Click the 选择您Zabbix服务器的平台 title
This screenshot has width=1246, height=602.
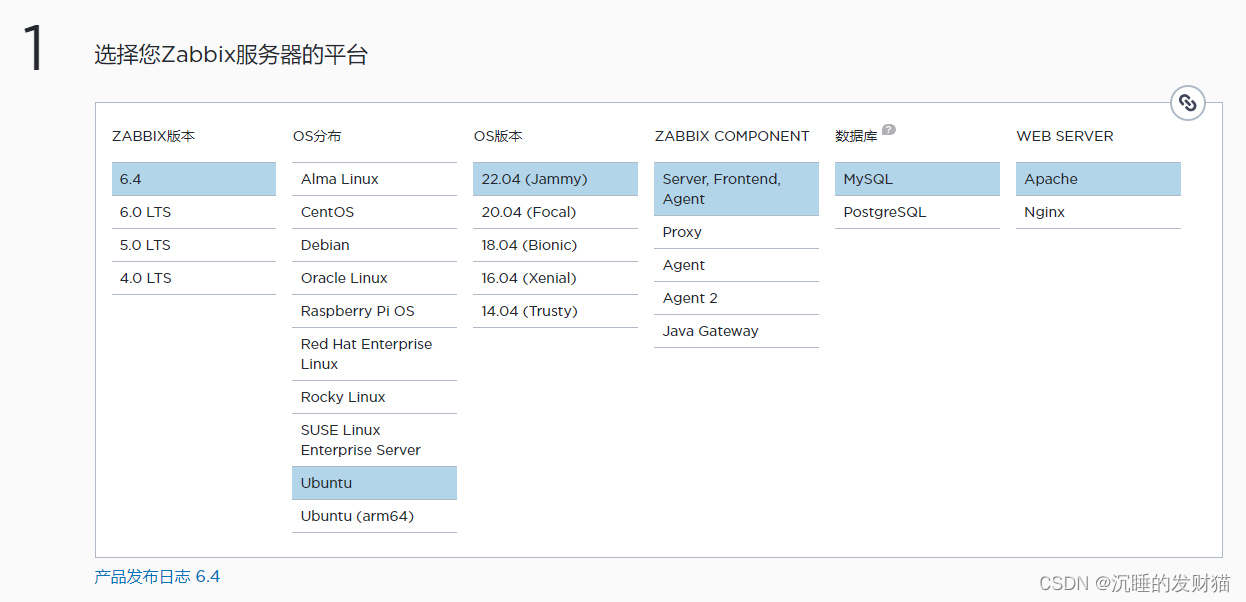[x=231, y=55]
